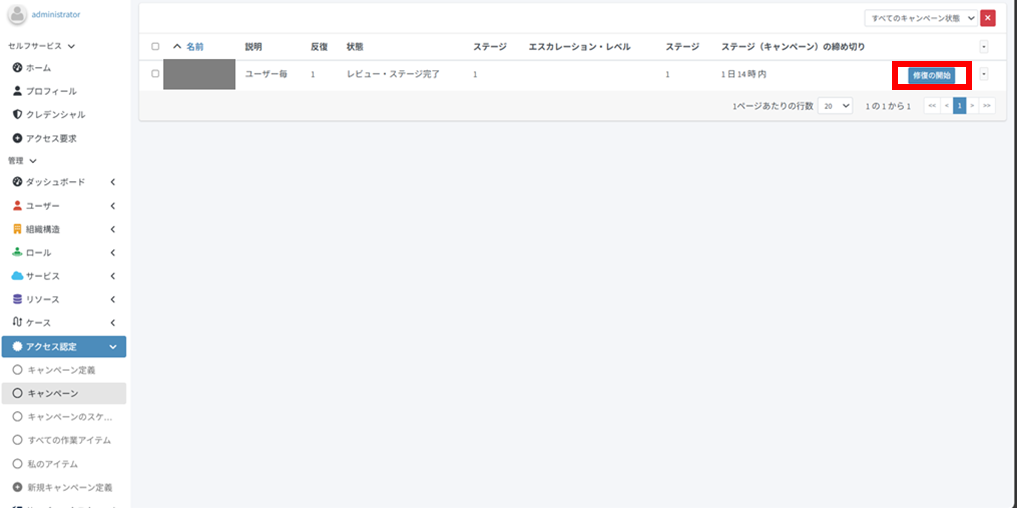
Task: Click the purple リソース database icon
Action: [x=18, y=299]
